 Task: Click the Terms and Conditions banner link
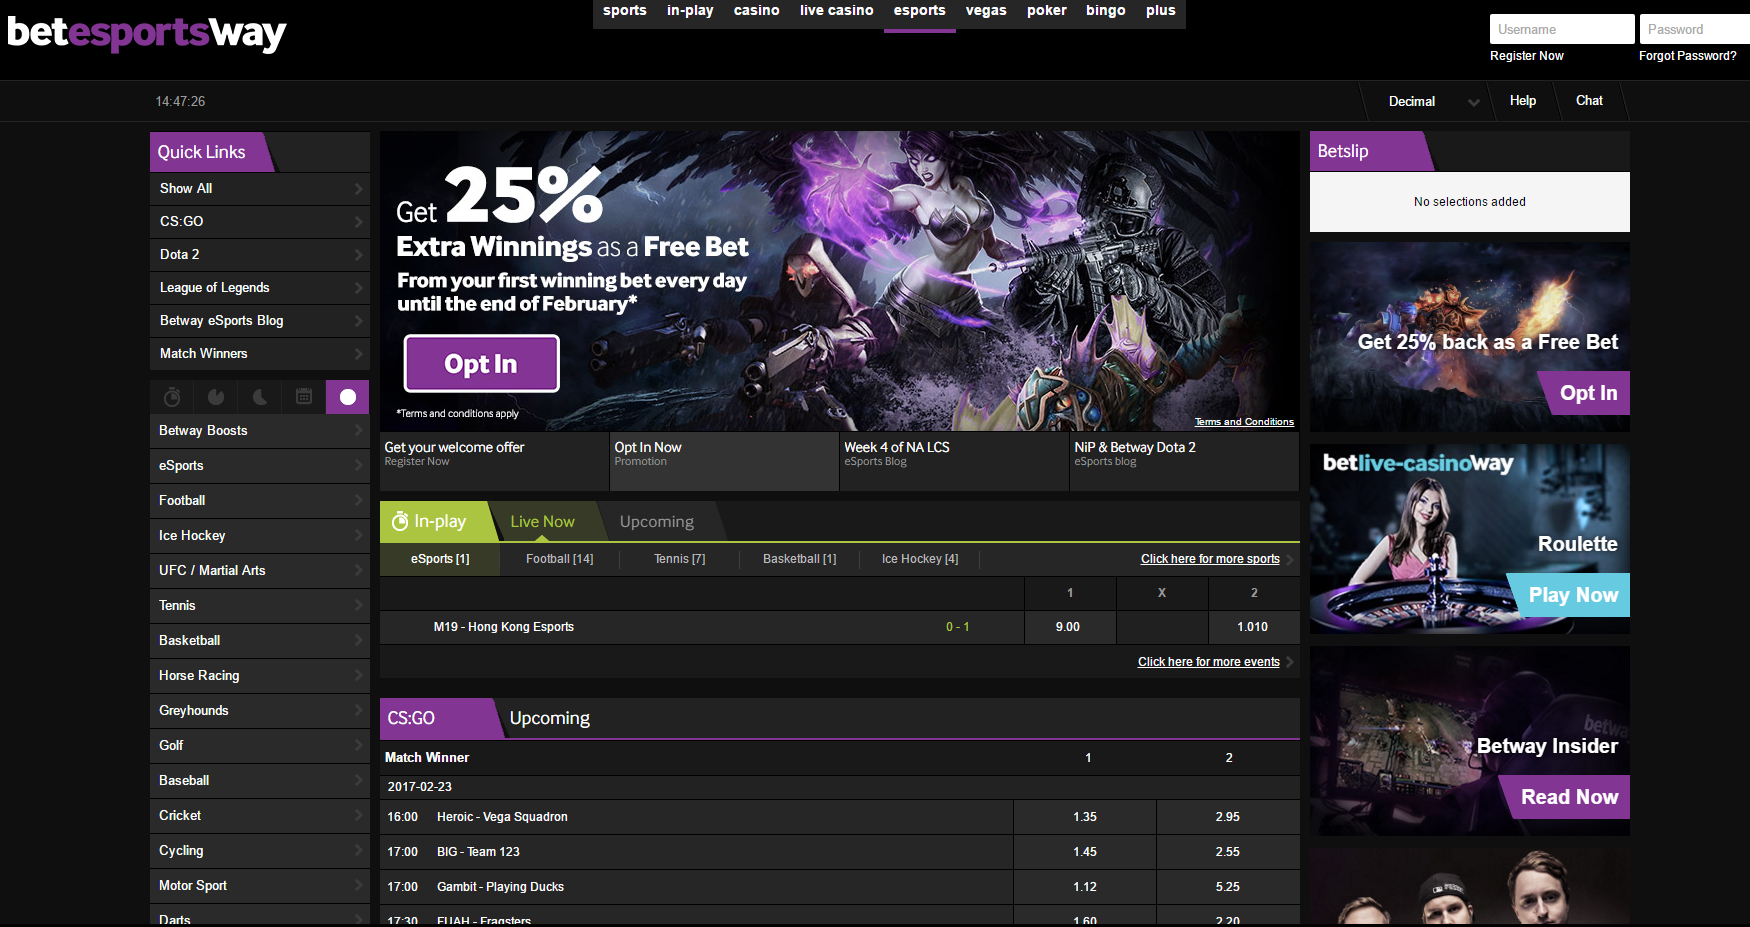(1244, 422)
